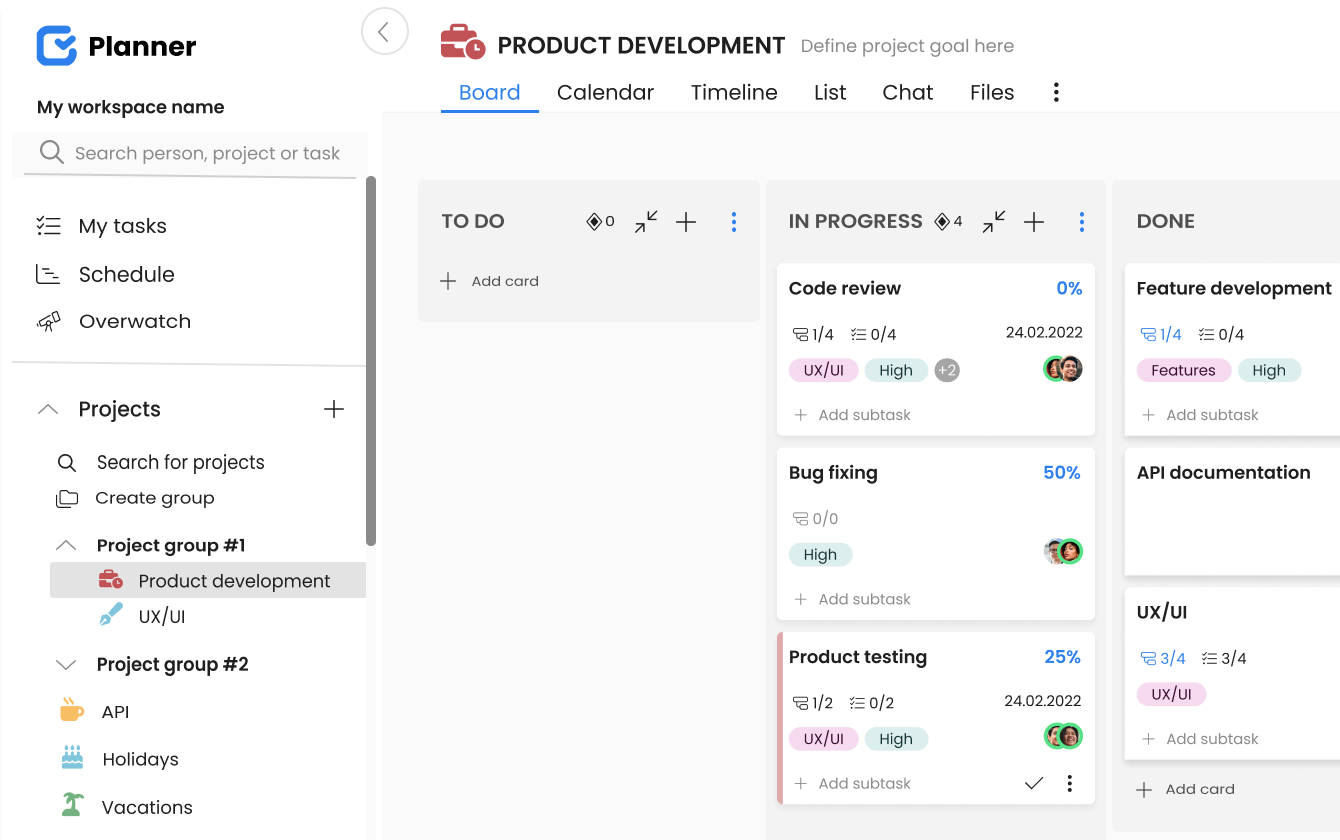The height and width of the screenshot is (840, 1340).
Task: Click the Planner logo icon
Action: click(x=57, y=46)
